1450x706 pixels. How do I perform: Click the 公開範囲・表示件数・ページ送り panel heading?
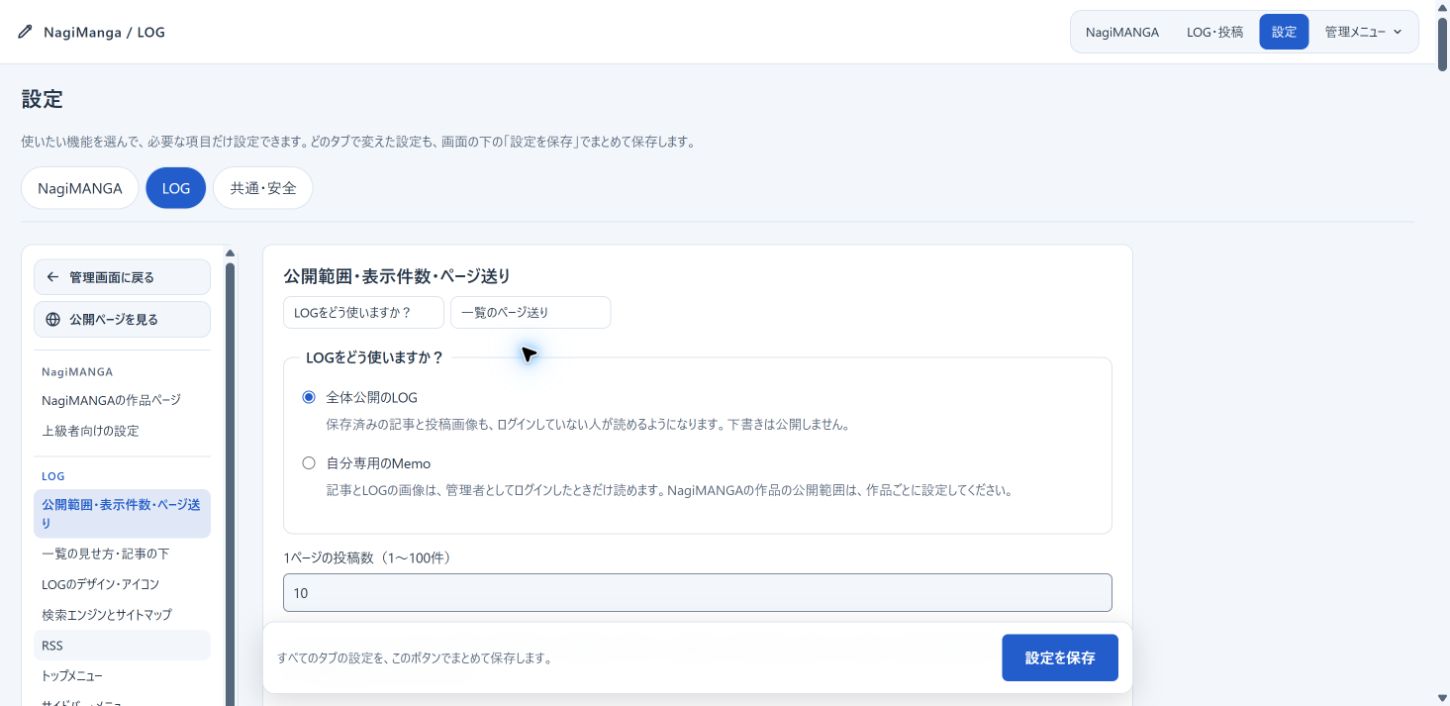click(397, 276)
